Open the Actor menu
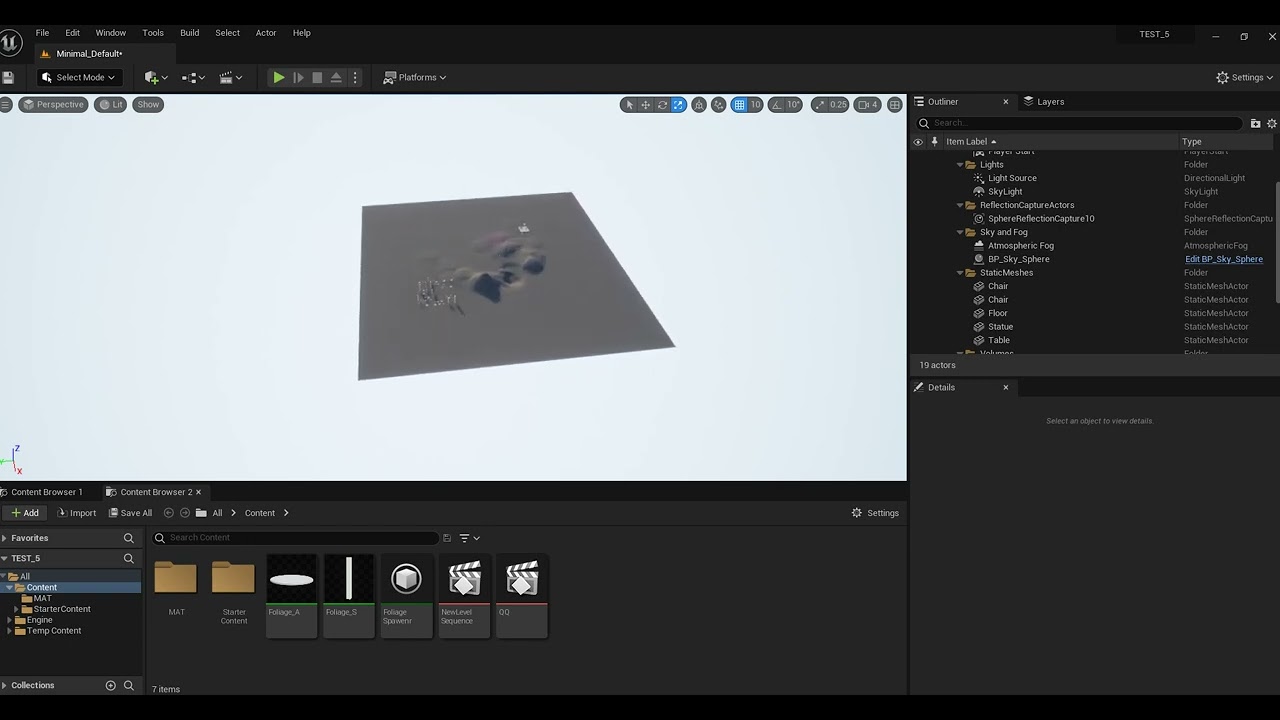 [266, 33]
